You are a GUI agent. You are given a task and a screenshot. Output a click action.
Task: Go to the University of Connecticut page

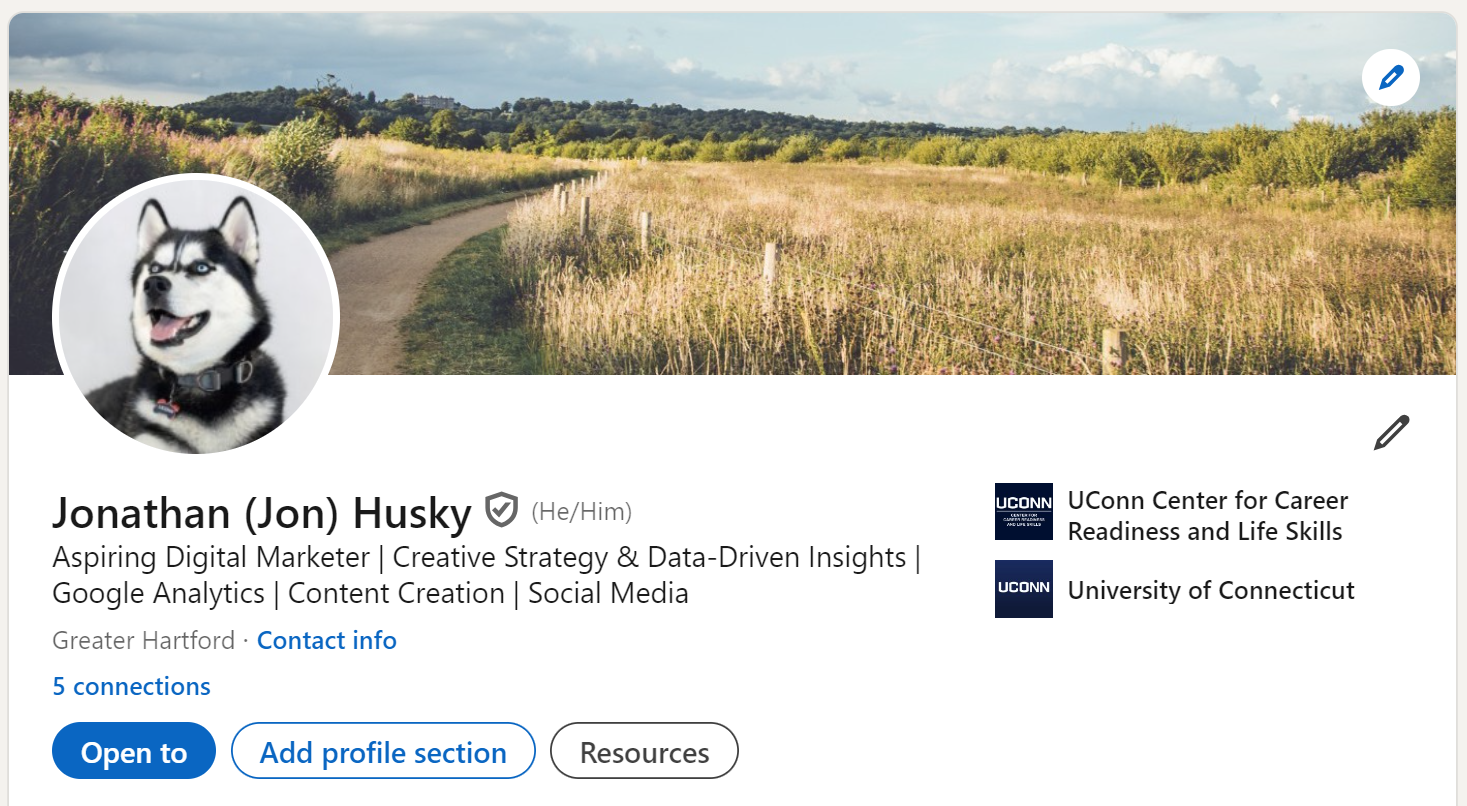tap(1209, 590)
